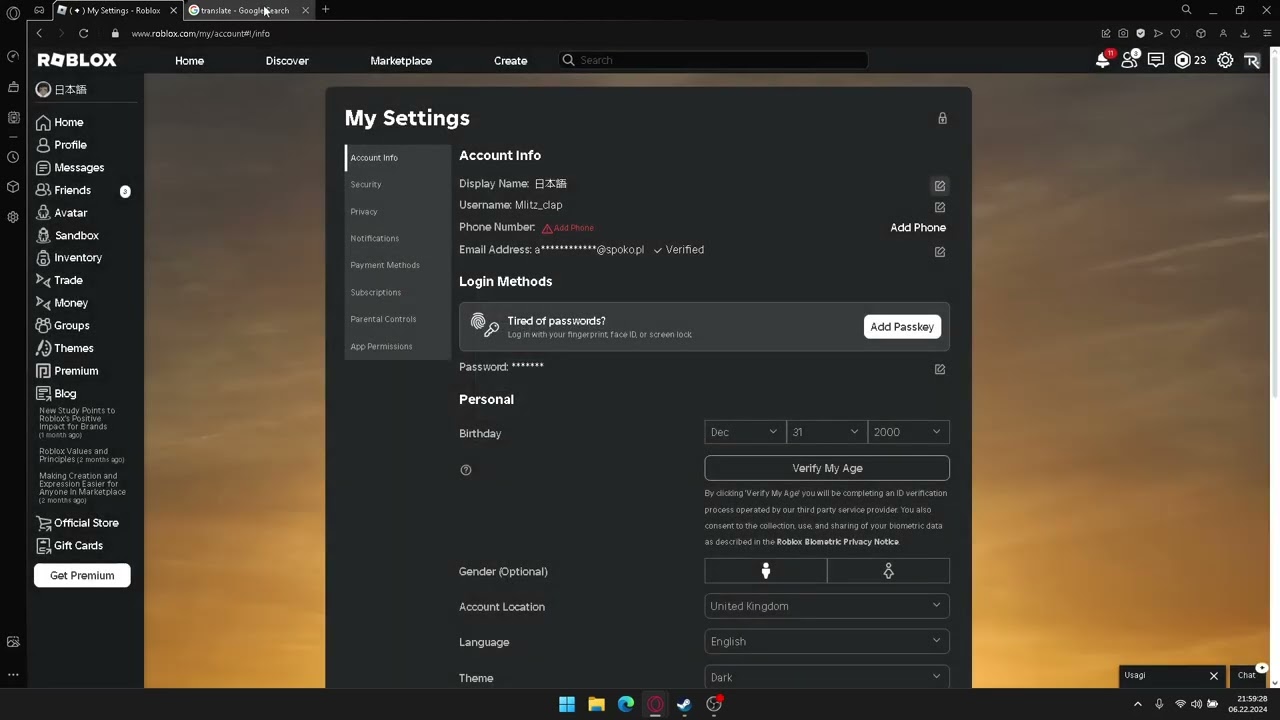Close the Usagi chat window
1280x720 pixels.
(x=1214, y=676)
